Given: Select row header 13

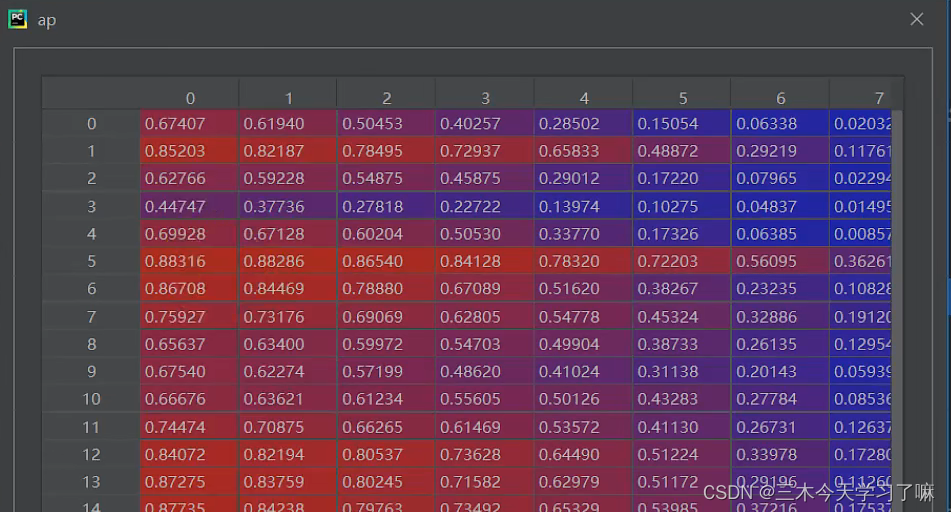Looking at the screenshot, I should [92, 482].
